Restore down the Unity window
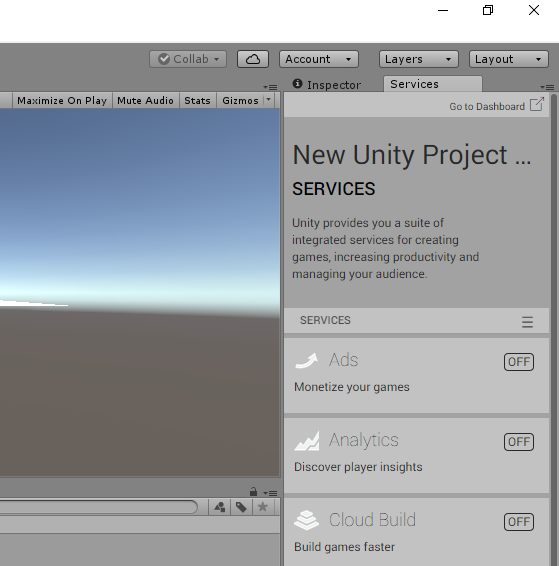The height and width of the screenshot is (566, 559). pos(488,10)
